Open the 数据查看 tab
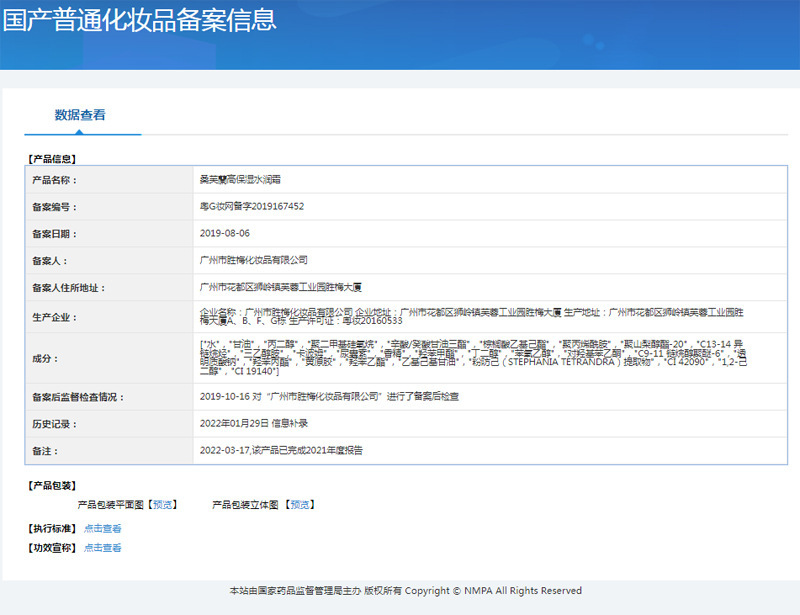Image resolution: width=800 pixels, height=615 pixels. [x=80, y=115]
